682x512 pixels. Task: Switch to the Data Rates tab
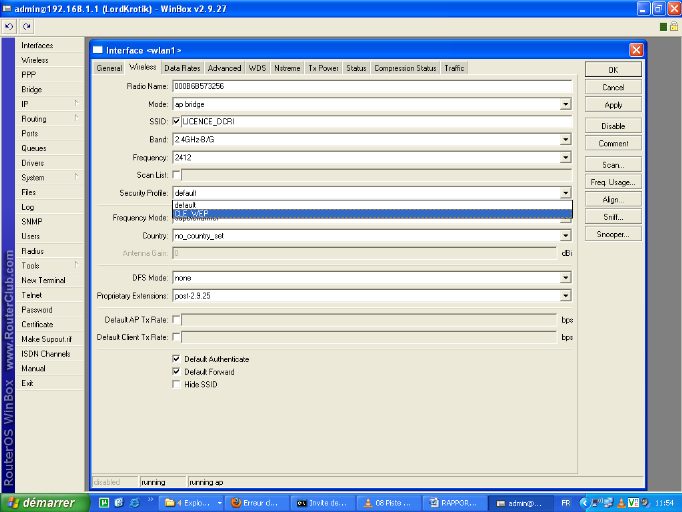coord(182,68)
